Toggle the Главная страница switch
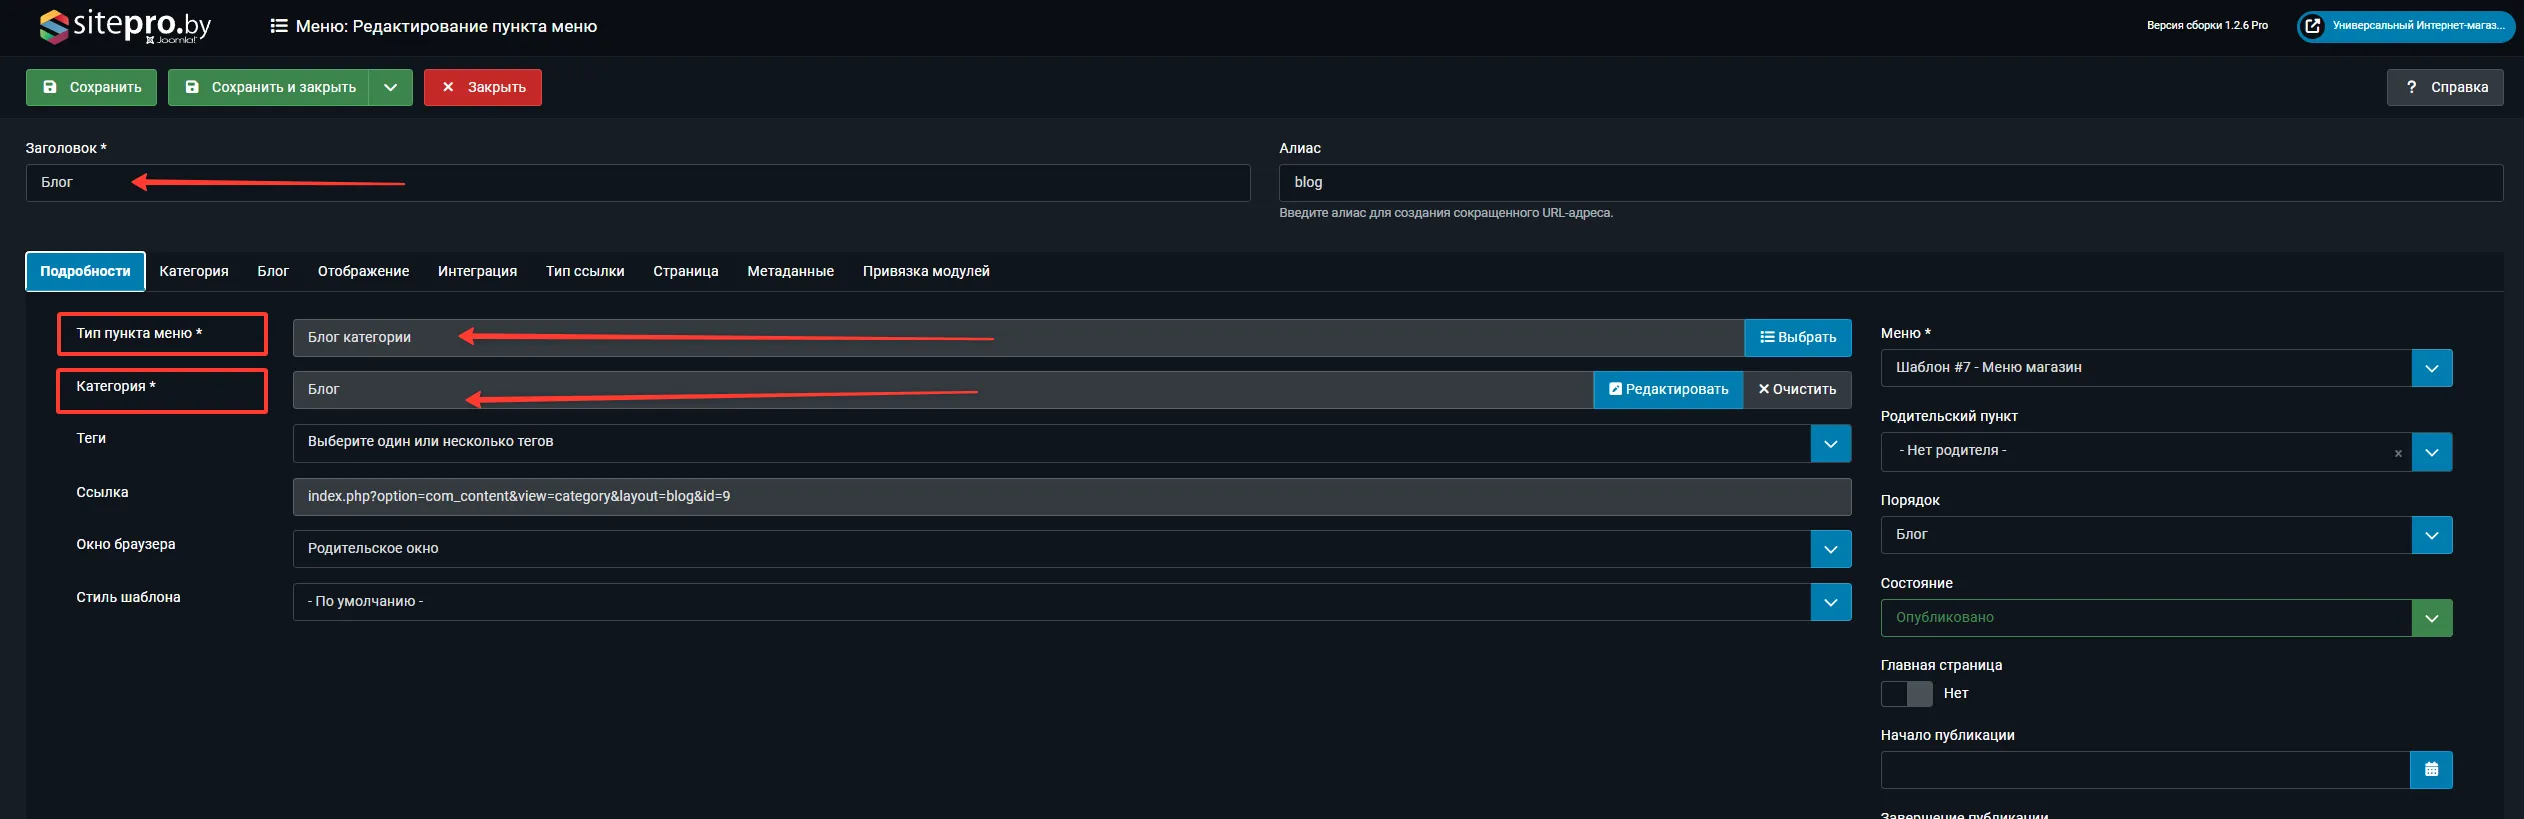This screenshot has width=2524, height=819. 1906,694
